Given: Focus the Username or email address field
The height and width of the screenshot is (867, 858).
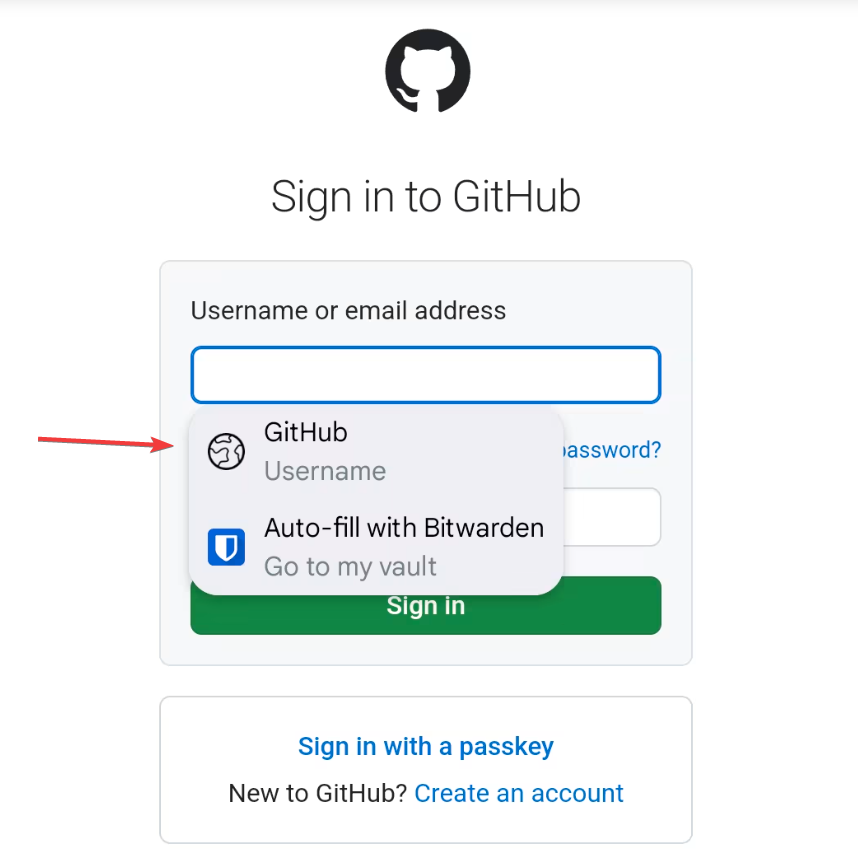Looking at the screenshot, I should tap(426, 375).
